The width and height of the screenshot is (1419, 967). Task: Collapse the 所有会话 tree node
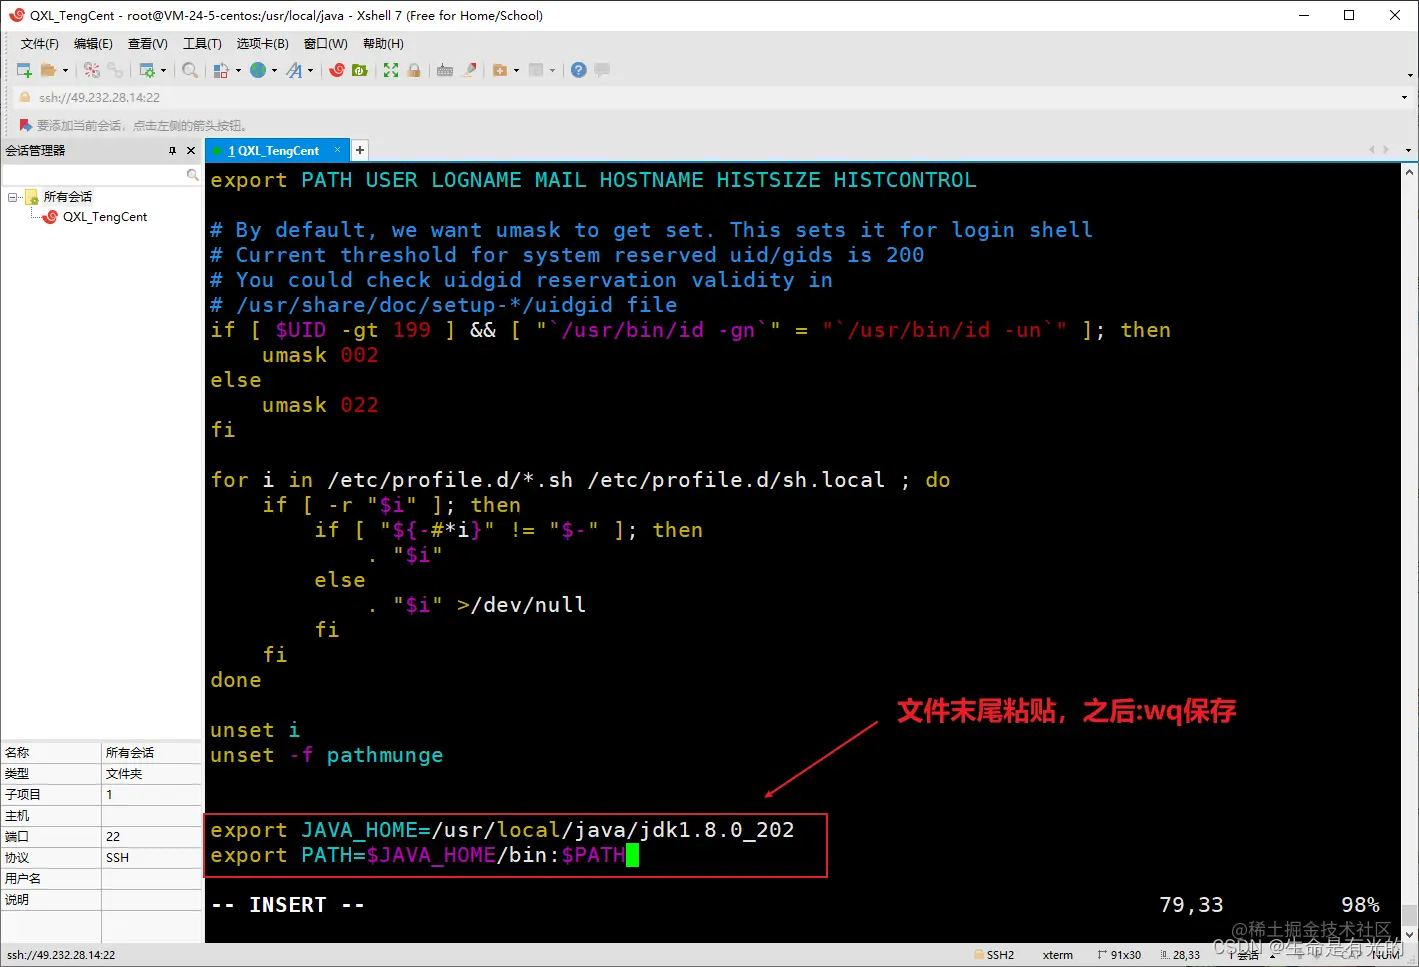(x=13, y=197)
